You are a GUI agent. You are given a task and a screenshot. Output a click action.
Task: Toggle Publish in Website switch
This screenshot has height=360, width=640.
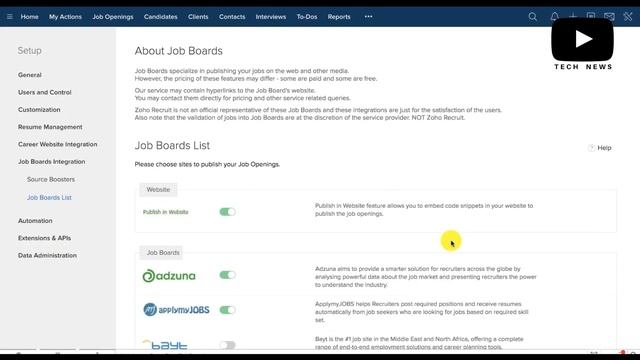point(227,212)
